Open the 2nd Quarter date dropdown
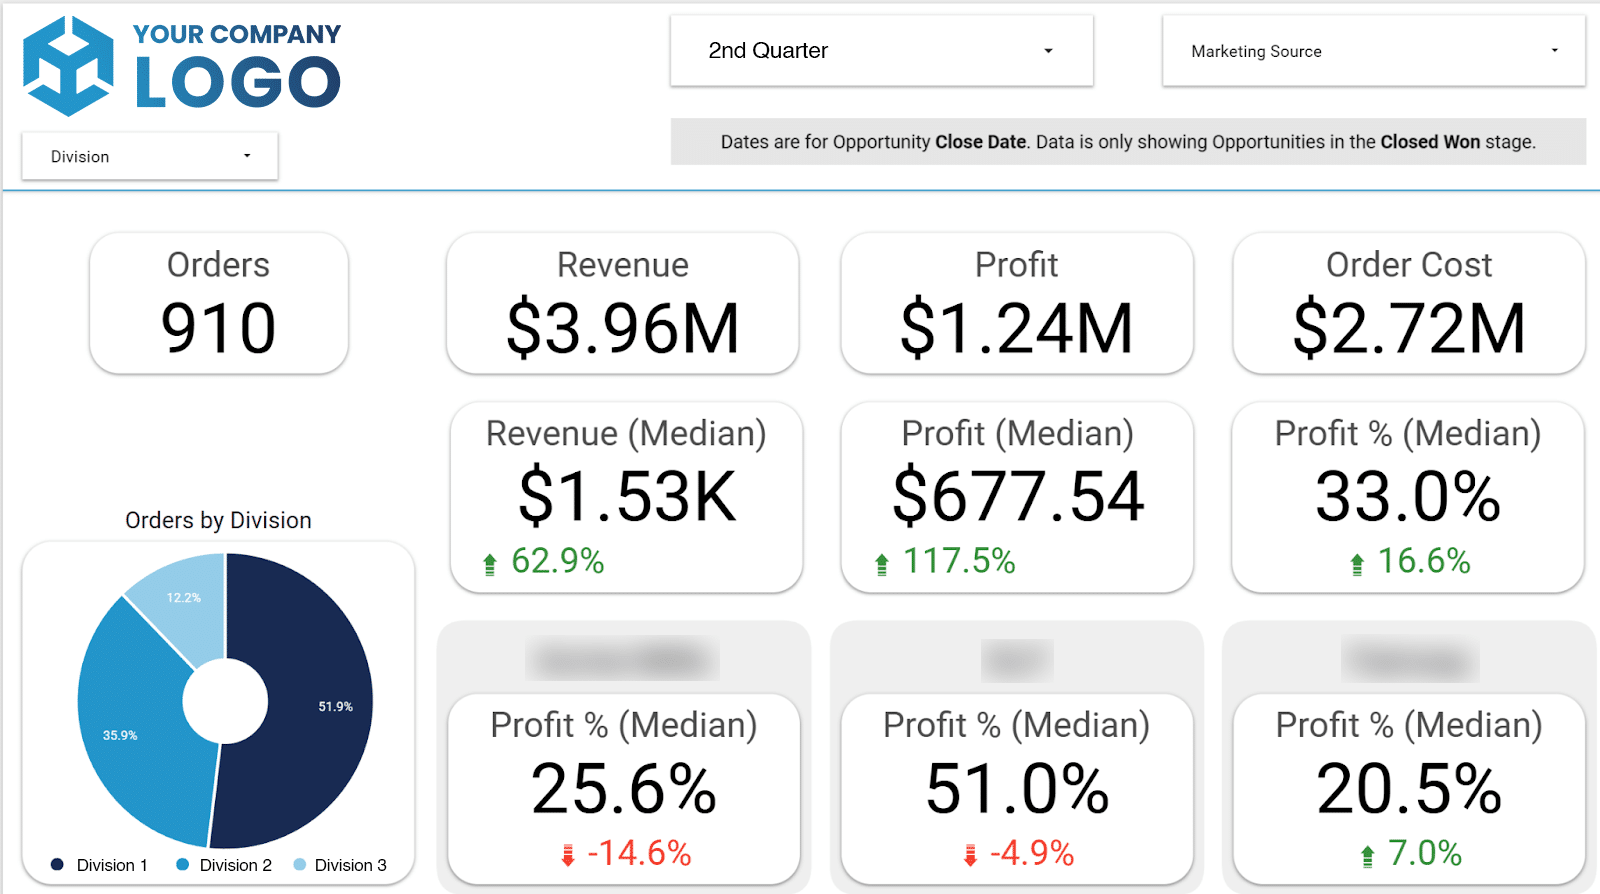The width and height of the screenshot is (1600, 894). tap(881, 51)
